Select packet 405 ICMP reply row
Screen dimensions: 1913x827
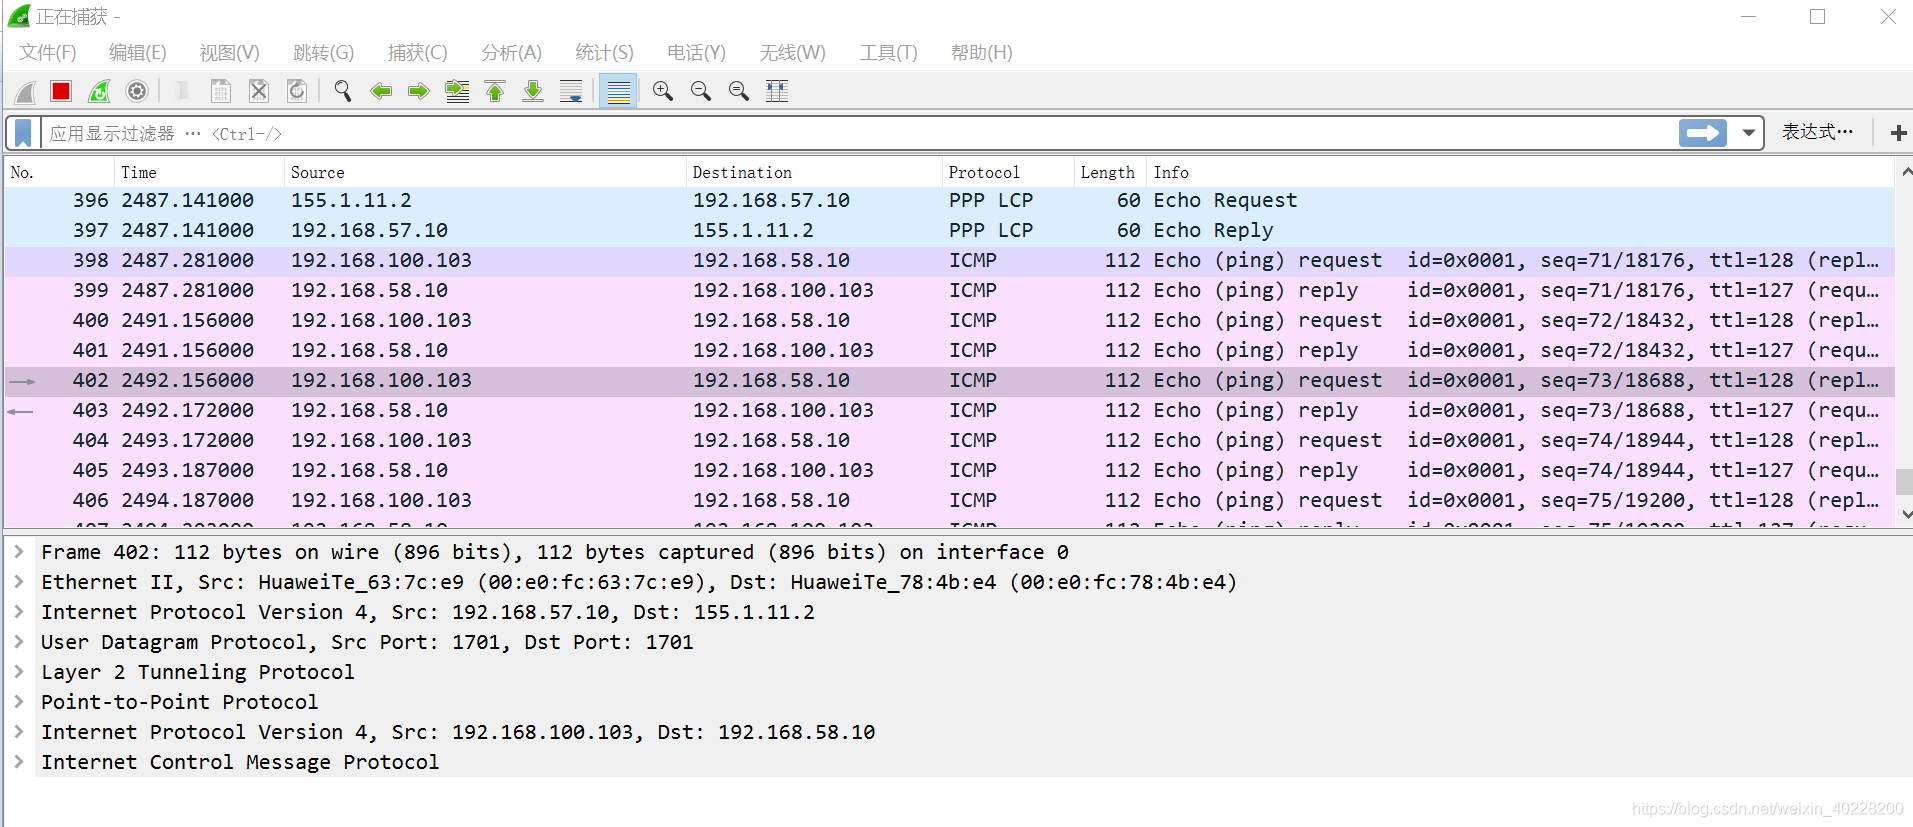click(x=950, y=471)
